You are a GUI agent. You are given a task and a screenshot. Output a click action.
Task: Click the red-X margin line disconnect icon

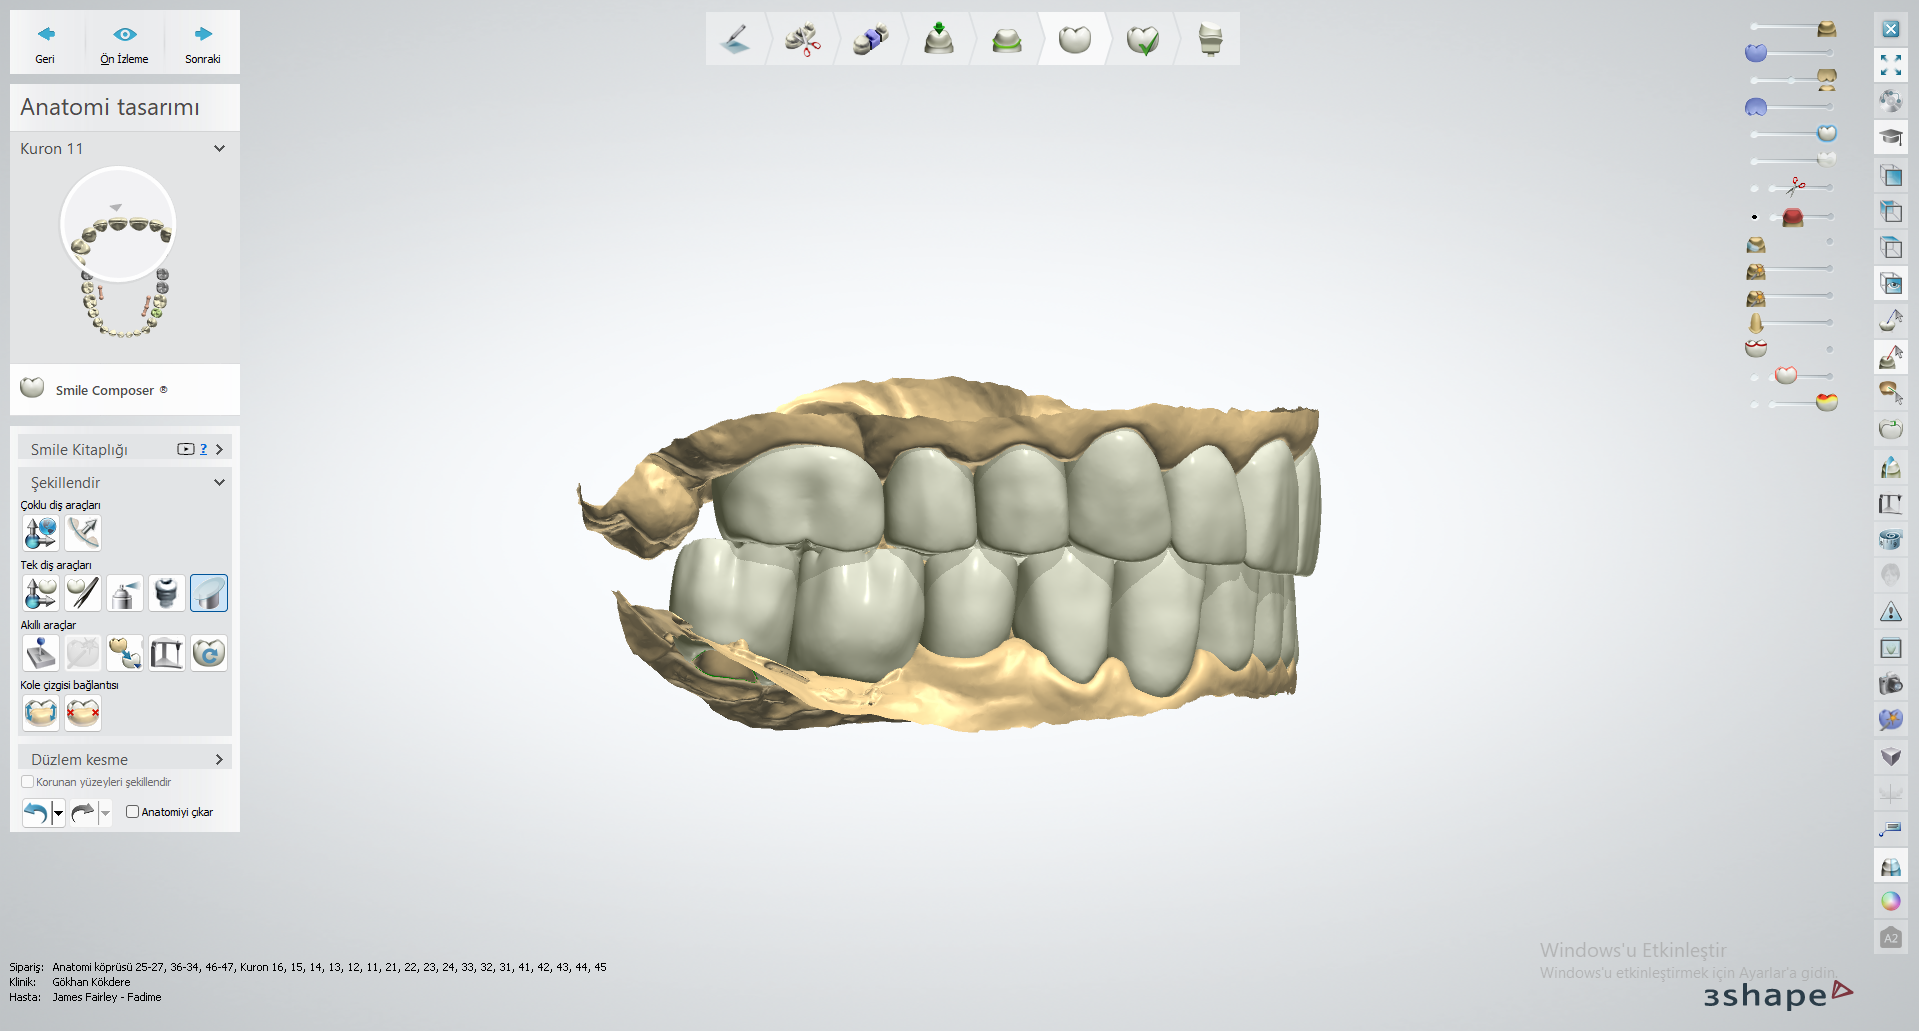[x=83, y=713]
